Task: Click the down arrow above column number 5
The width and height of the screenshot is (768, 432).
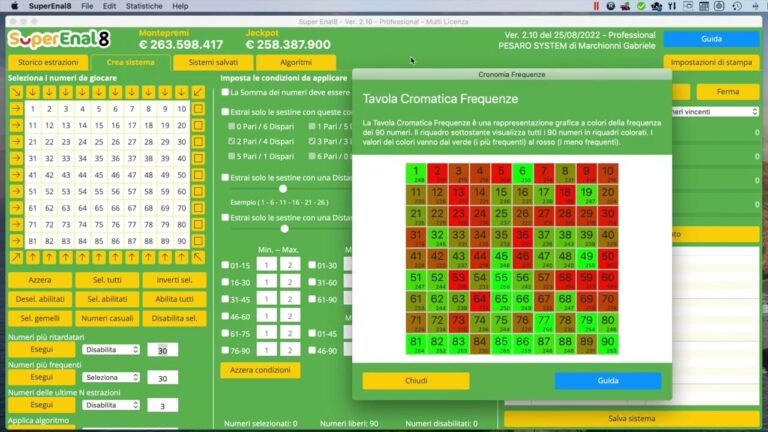Action: point(99,92)
